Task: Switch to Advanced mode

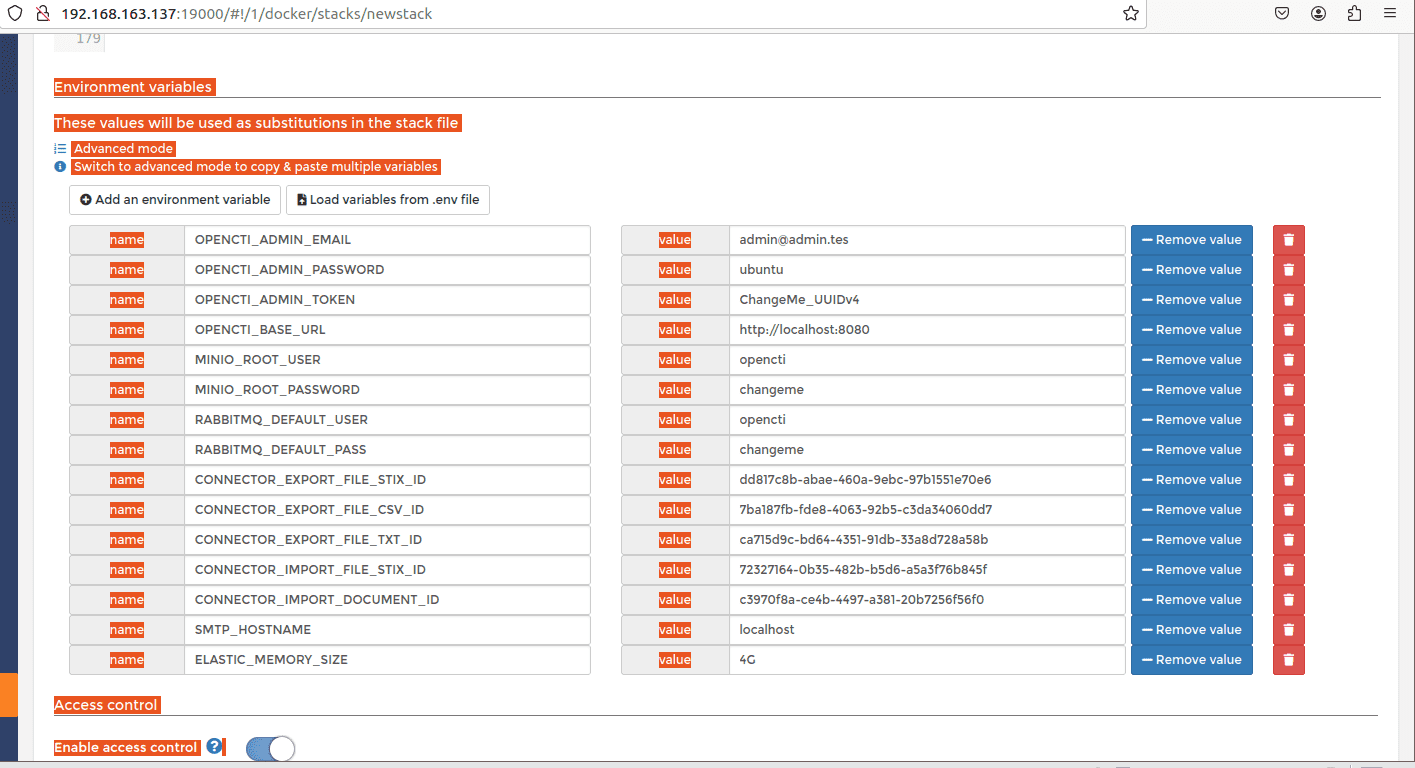Action: click(124, 149)
